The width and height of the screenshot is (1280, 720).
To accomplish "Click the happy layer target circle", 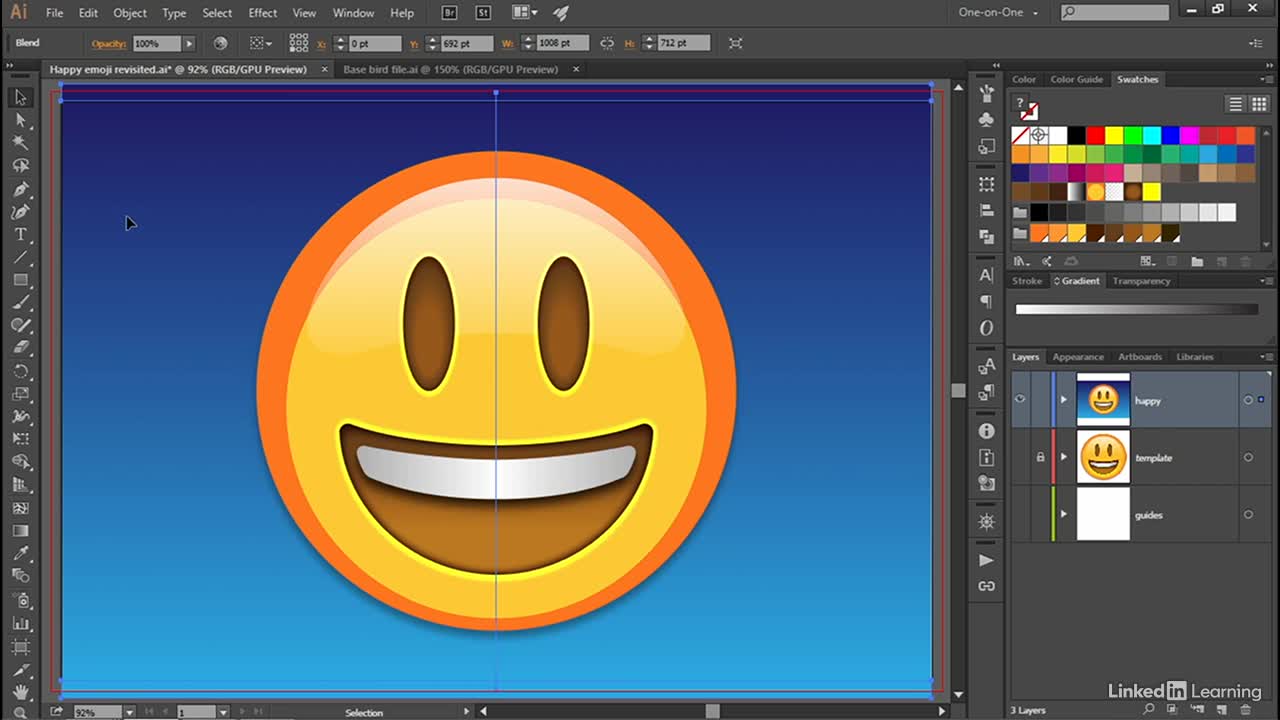I will [1248, 400].
